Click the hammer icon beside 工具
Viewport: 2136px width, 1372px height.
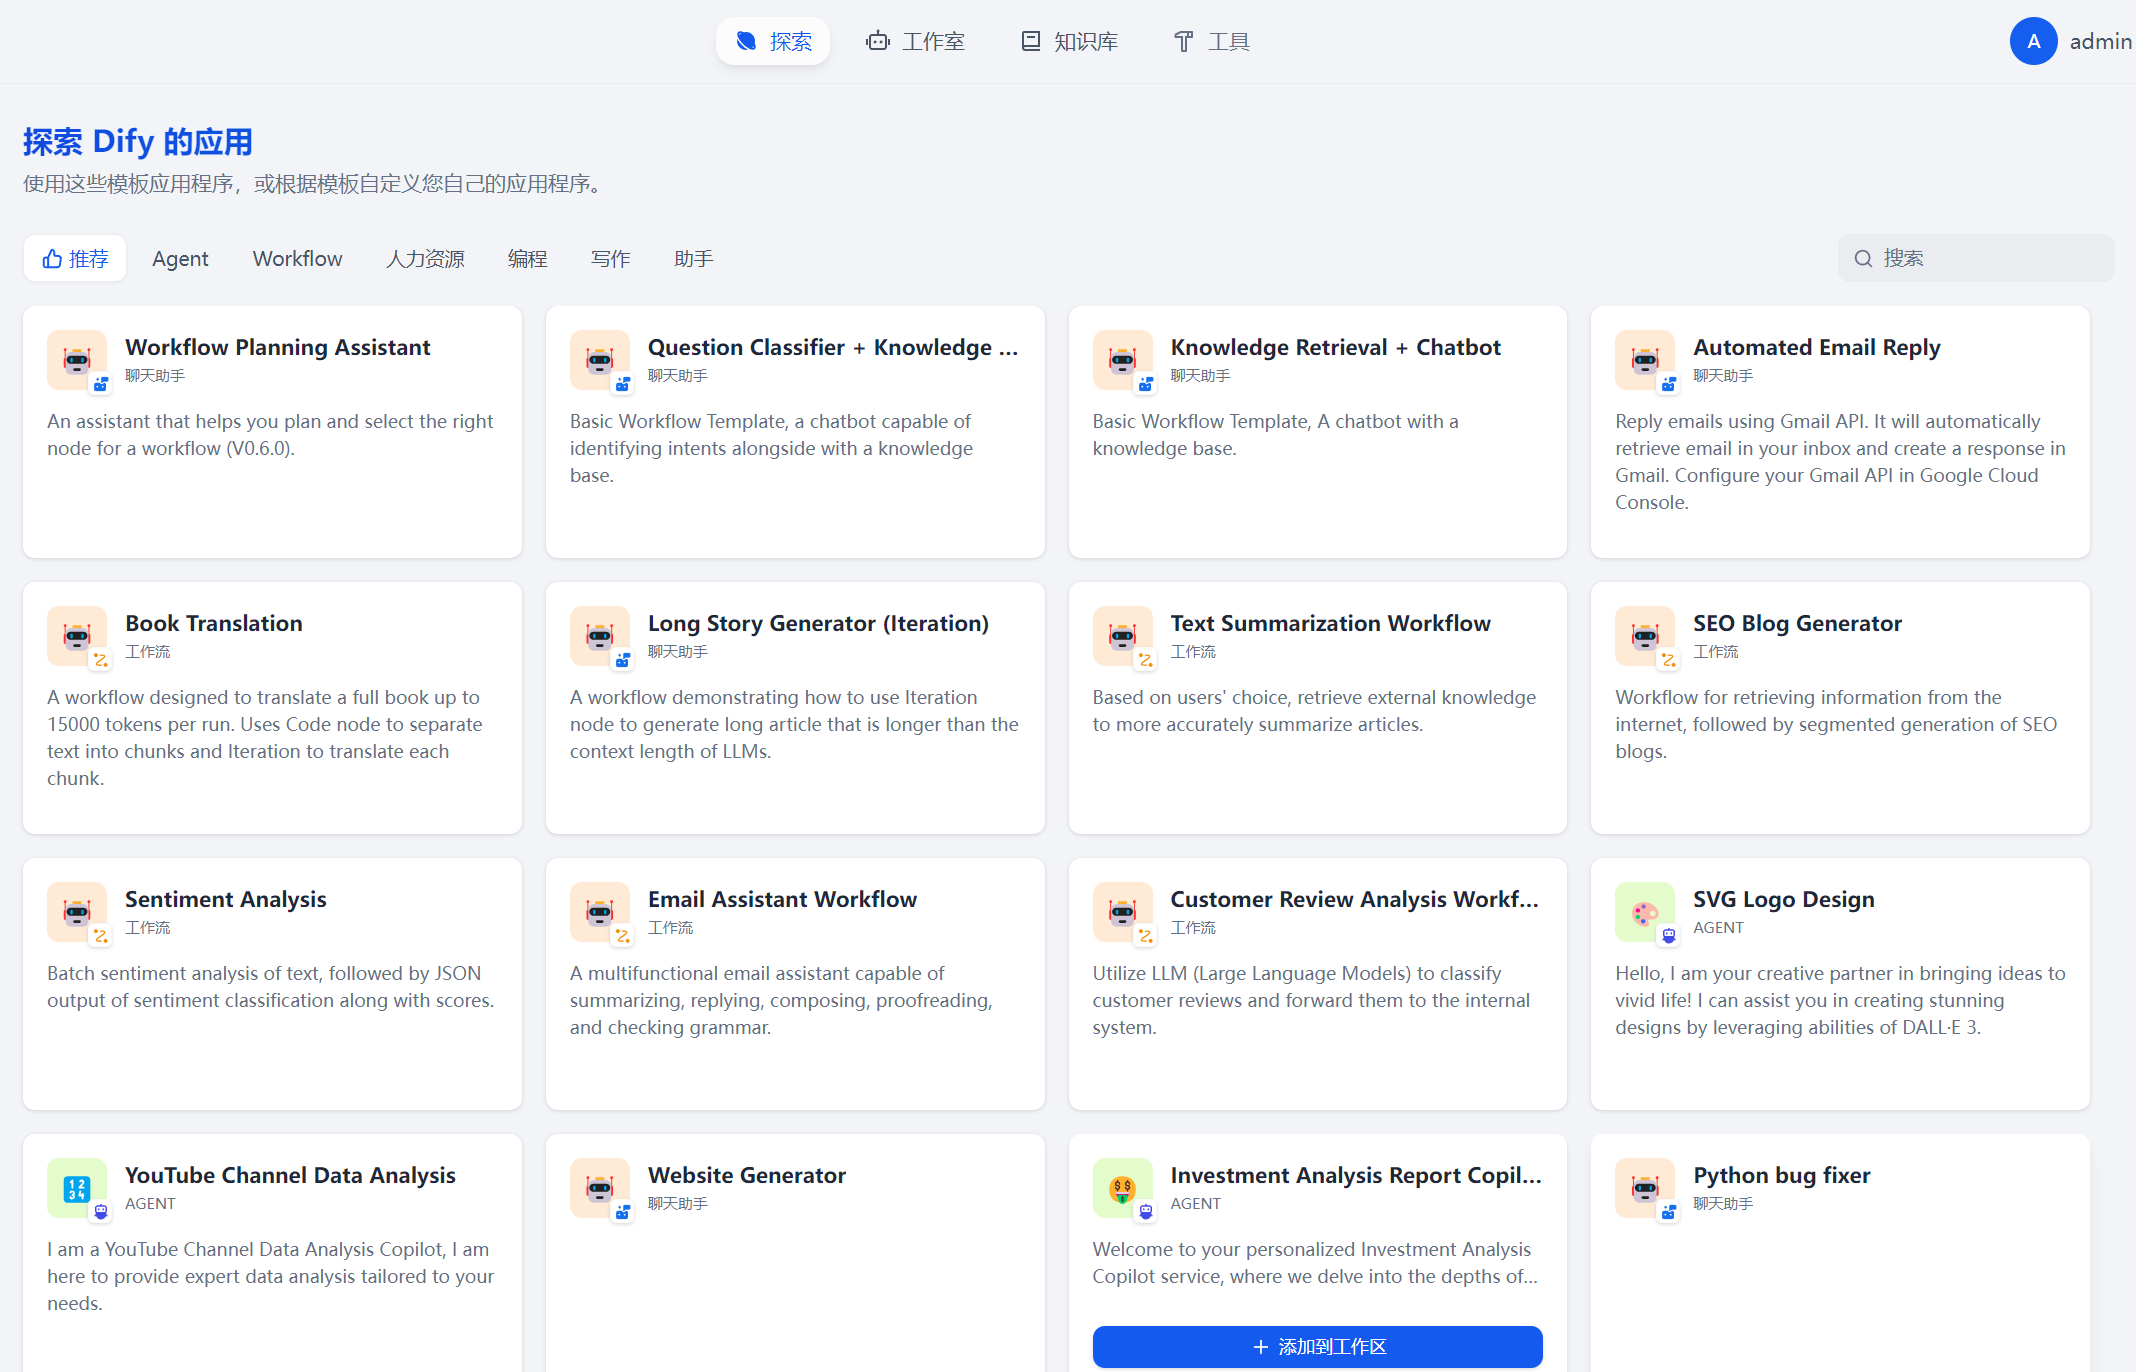pos(1183,41)
